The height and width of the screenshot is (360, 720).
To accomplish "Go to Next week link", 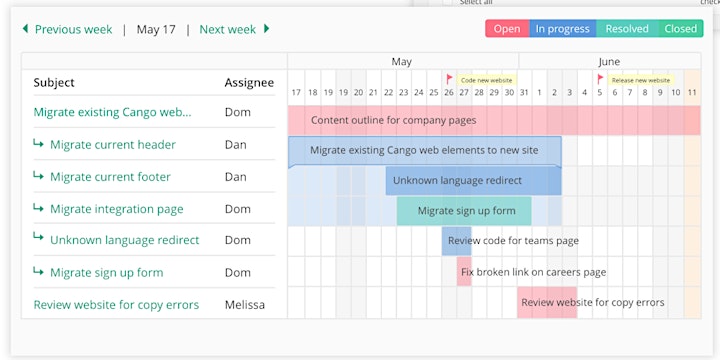I will [227, 29].
